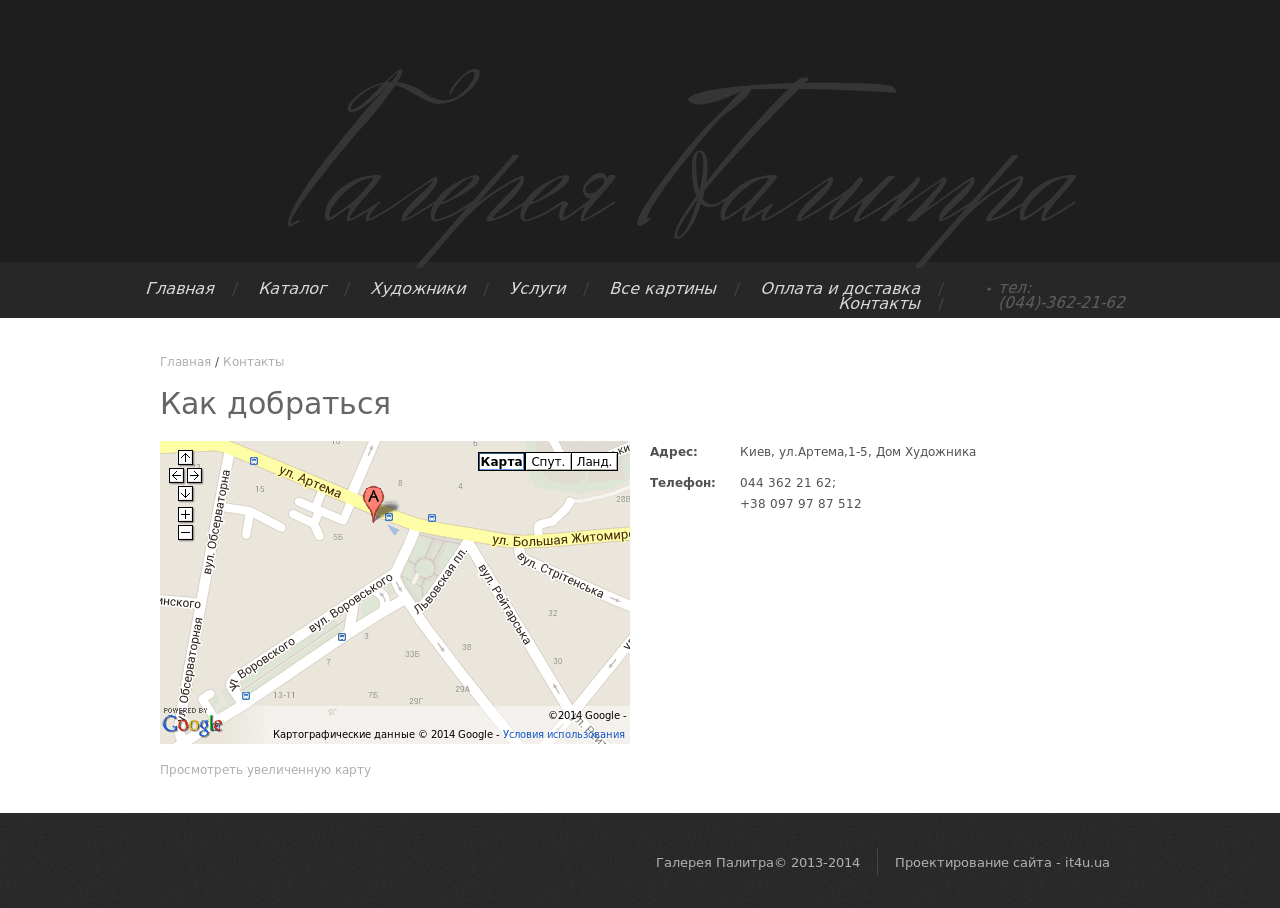Switch map to Спут. satellite view
The image size is (1280, 908).
coord(548,462)
